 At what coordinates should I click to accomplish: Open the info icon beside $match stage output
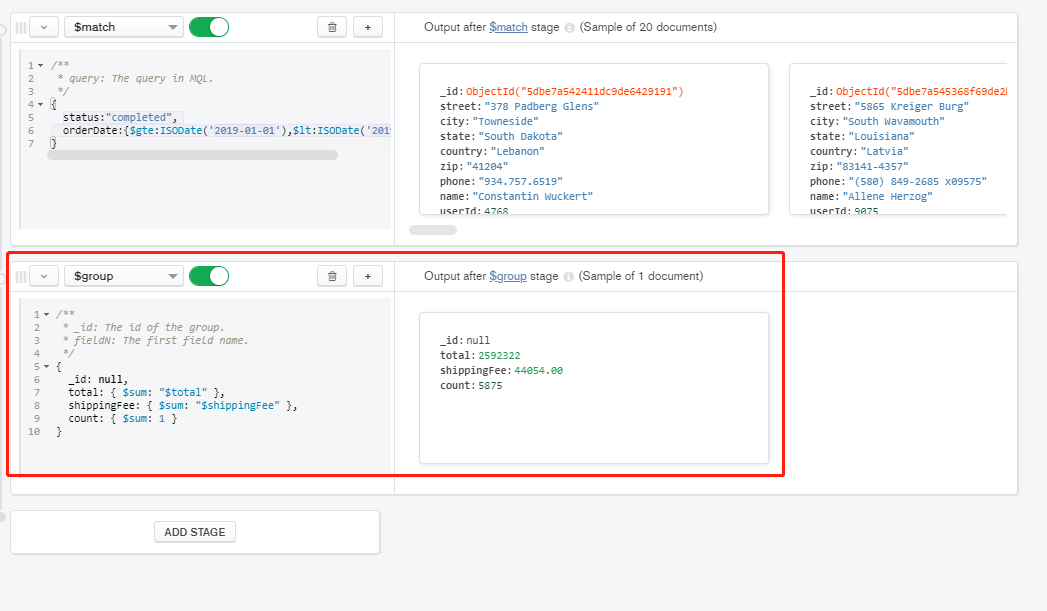[x=570, y=27]
